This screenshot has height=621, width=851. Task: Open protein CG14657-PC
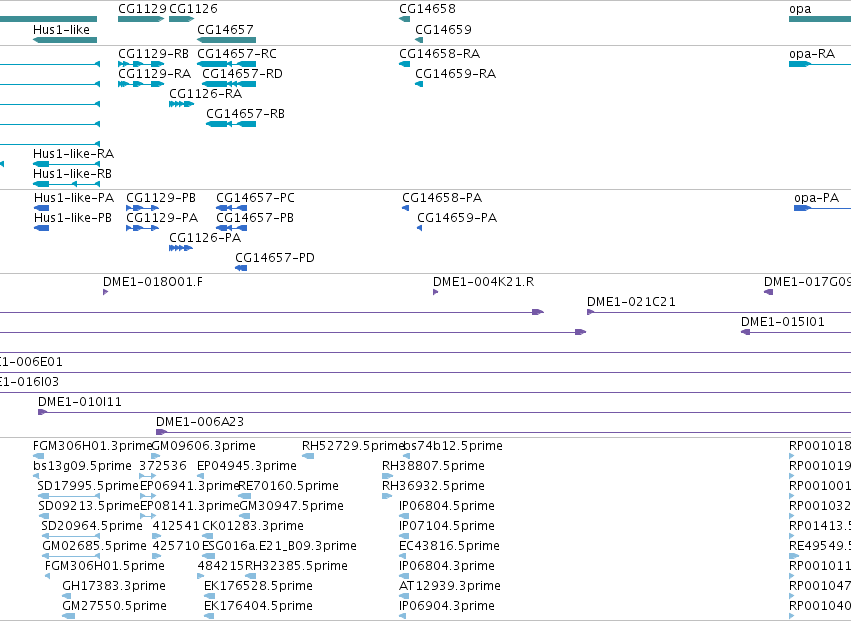click(256, 198)
